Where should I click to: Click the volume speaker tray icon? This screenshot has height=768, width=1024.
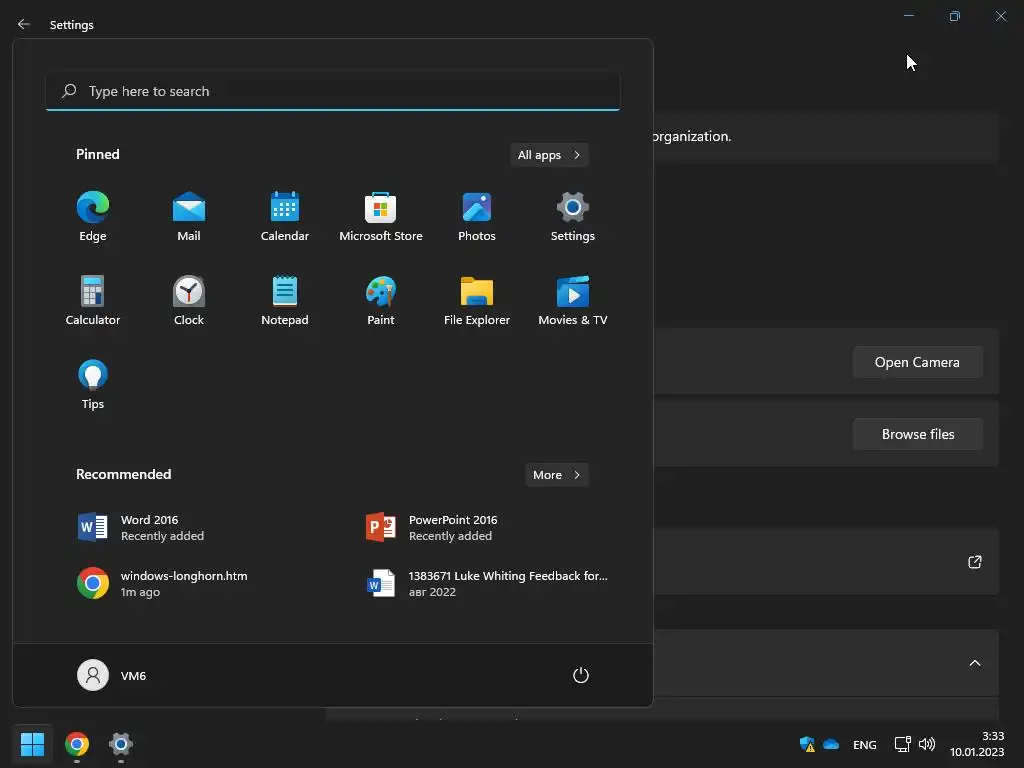tap(927, 744)
